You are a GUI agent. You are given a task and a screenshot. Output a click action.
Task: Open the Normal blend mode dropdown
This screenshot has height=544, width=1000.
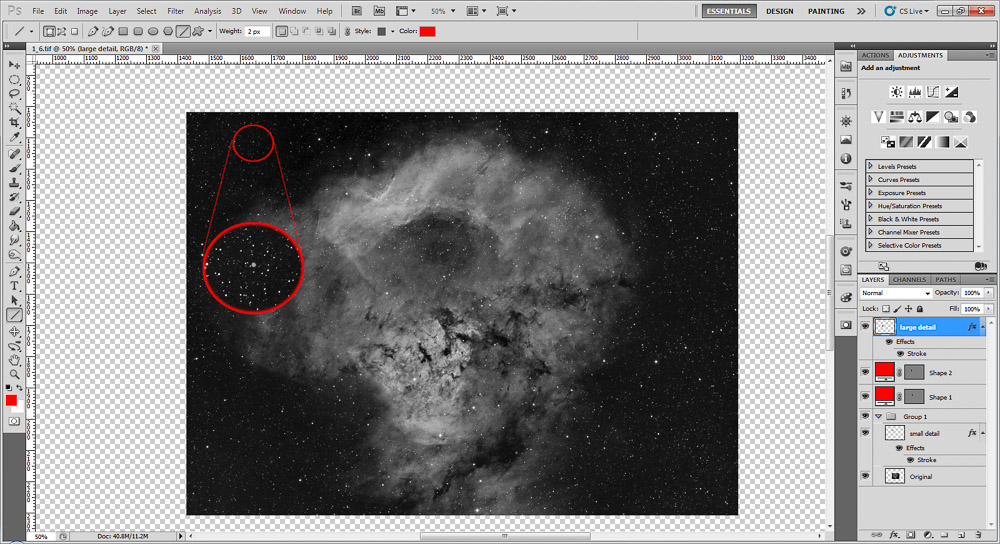tap(895, 293)
